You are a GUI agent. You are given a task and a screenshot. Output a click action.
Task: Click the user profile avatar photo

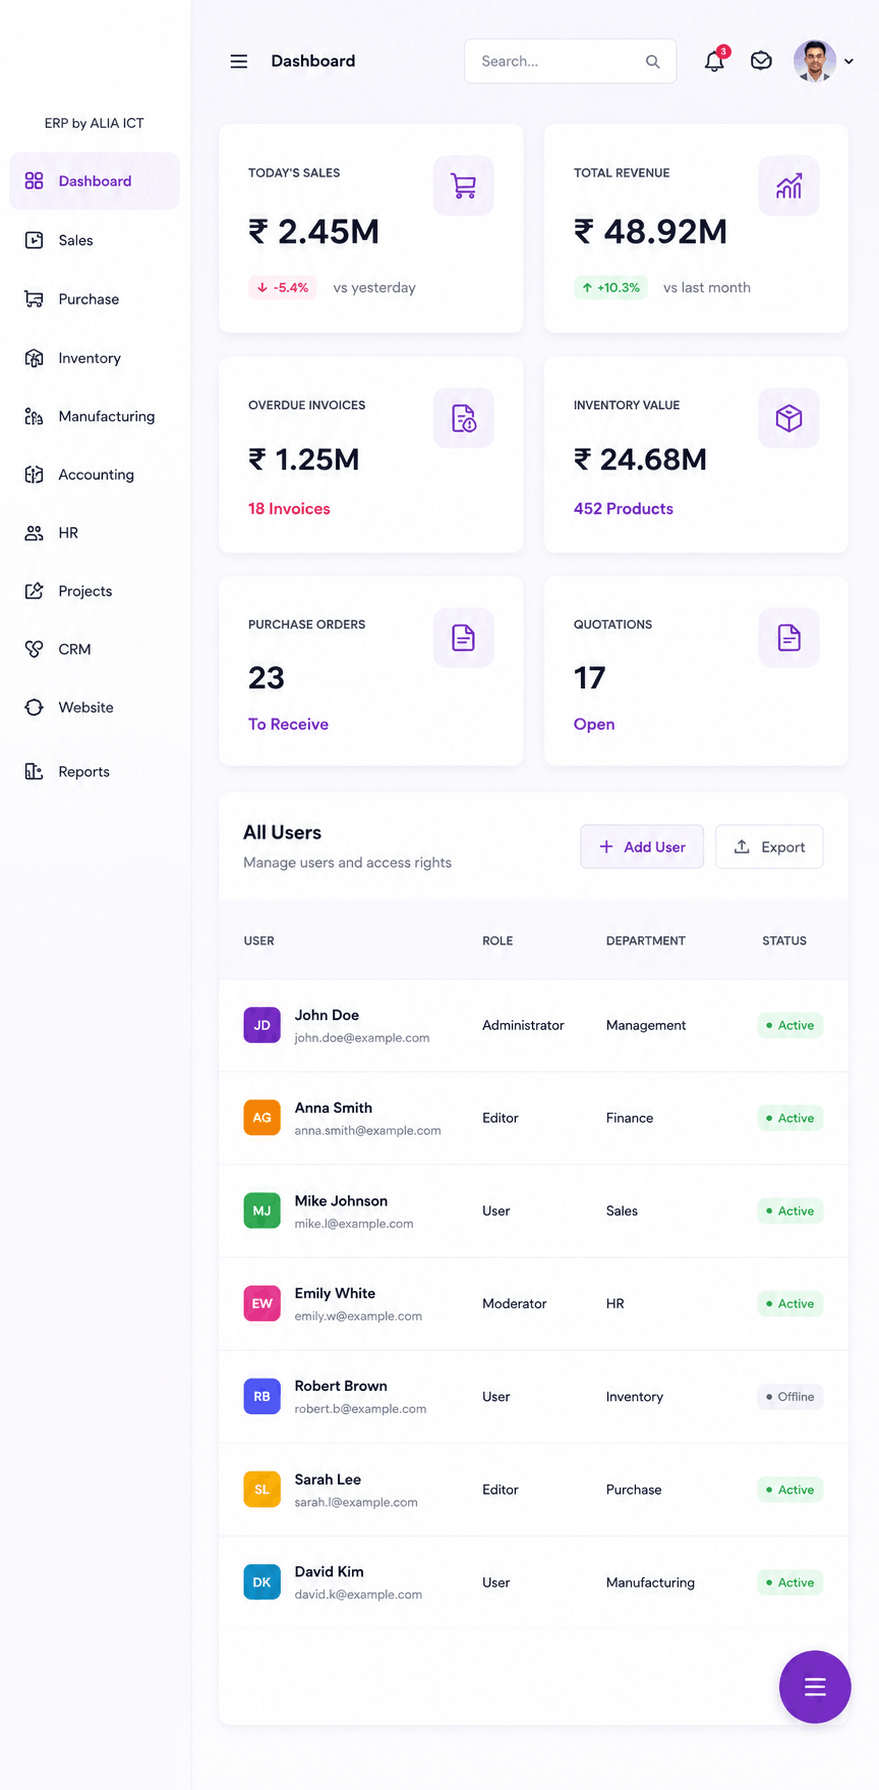(x=815, y=61)
